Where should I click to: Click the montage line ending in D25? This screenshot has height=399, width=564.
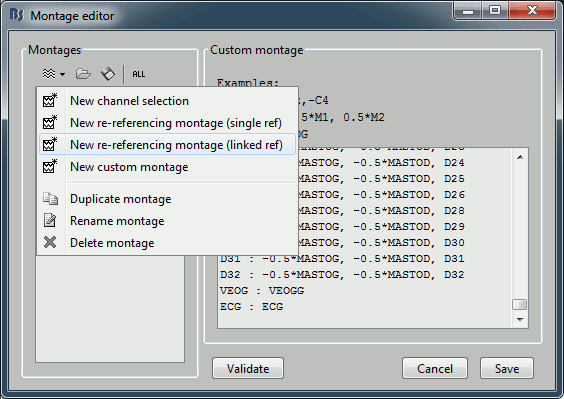[x=381, y=178]
